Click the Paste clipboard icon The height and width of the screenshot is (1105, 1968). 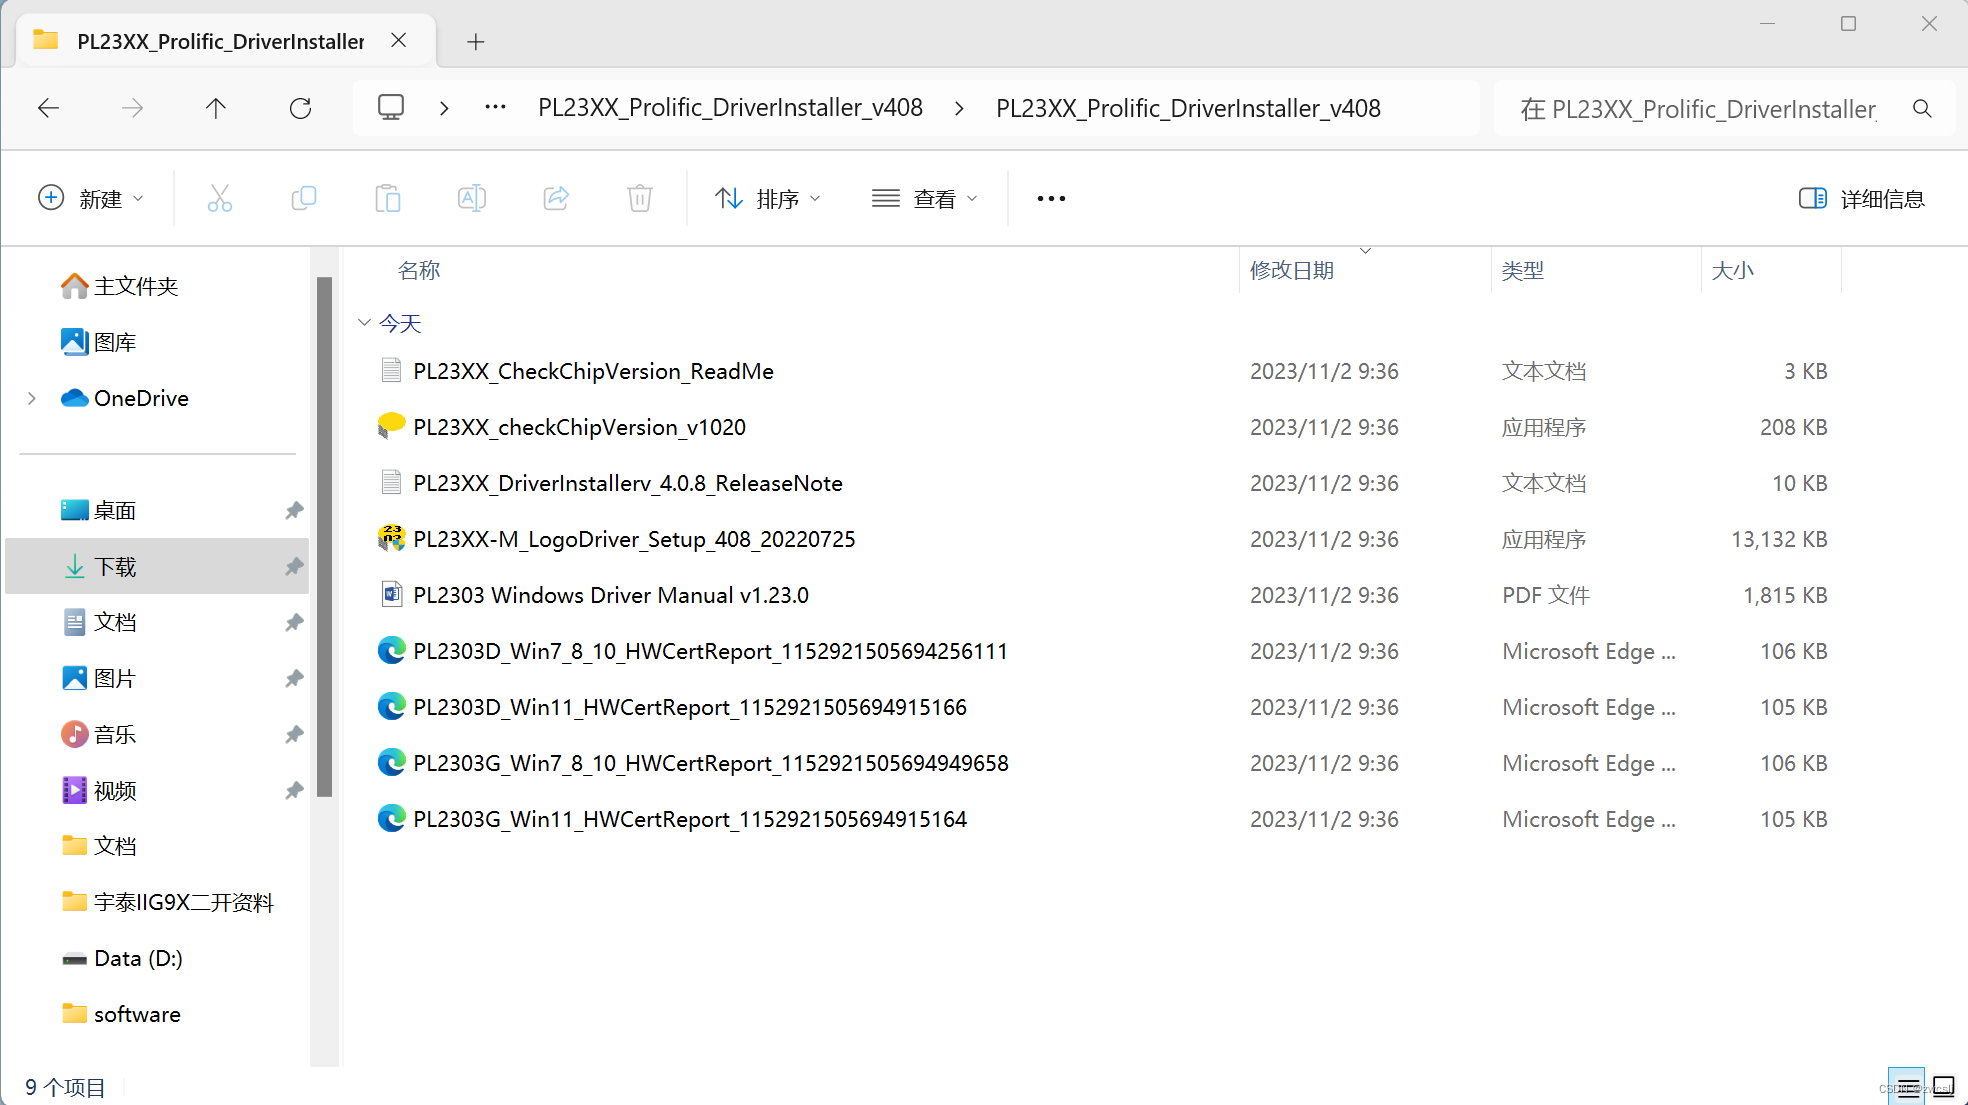pos(387,198)
